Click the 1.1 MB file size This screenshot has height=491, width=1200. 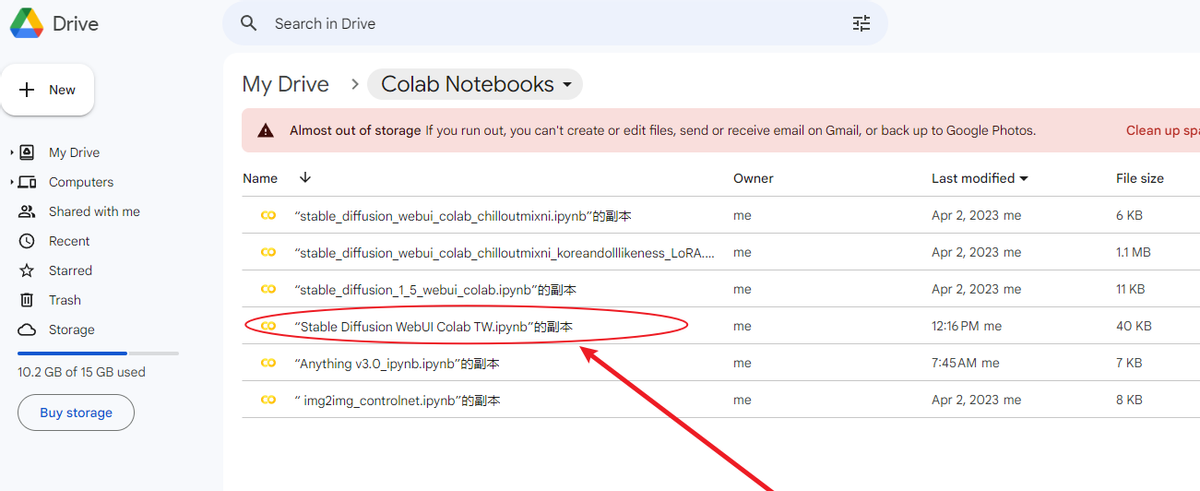click(x=1133, y=253)
